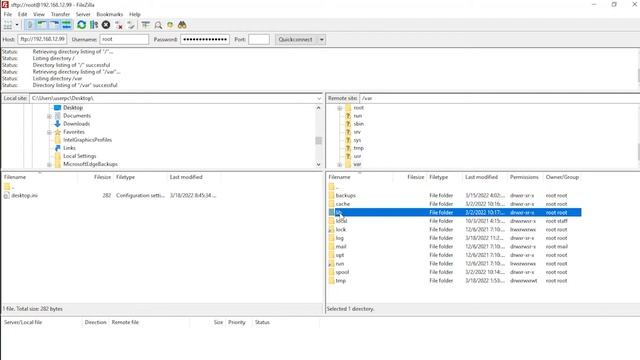
Task: Disconnect from the current server
Action: click(x=119, y=25)
